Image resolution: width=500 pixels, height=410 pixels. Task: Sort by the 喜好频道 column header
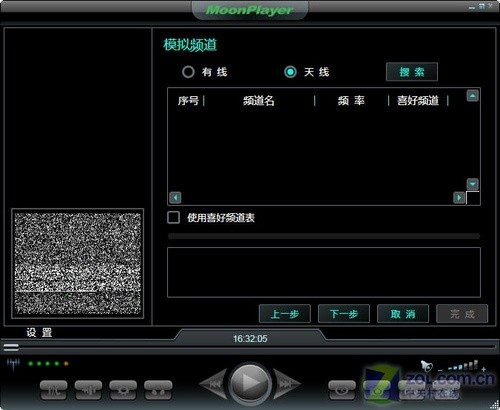pos(418,100)
